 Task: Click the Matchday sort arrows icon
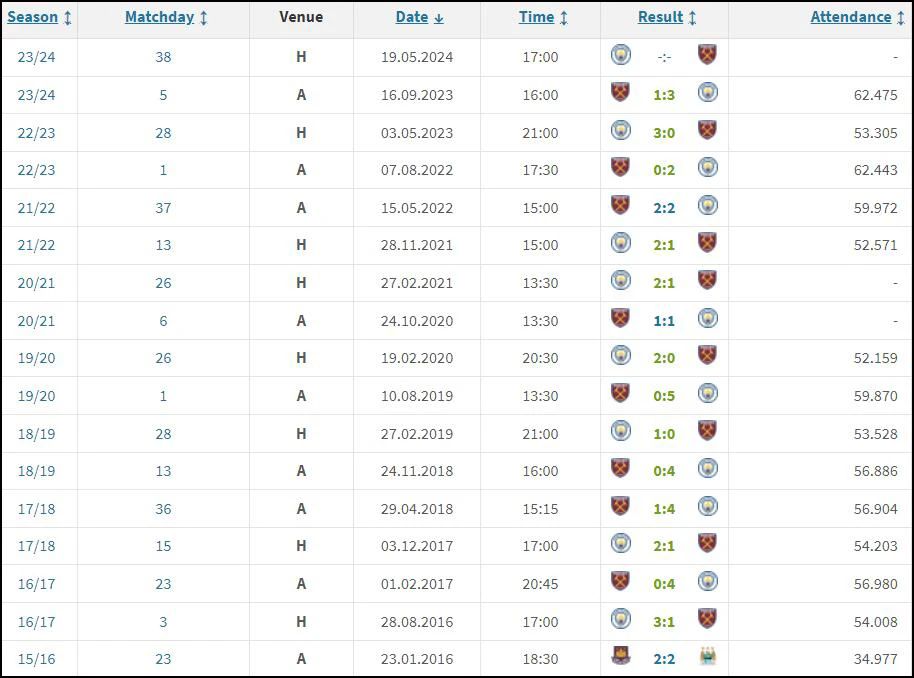click(x=203, y=18)
